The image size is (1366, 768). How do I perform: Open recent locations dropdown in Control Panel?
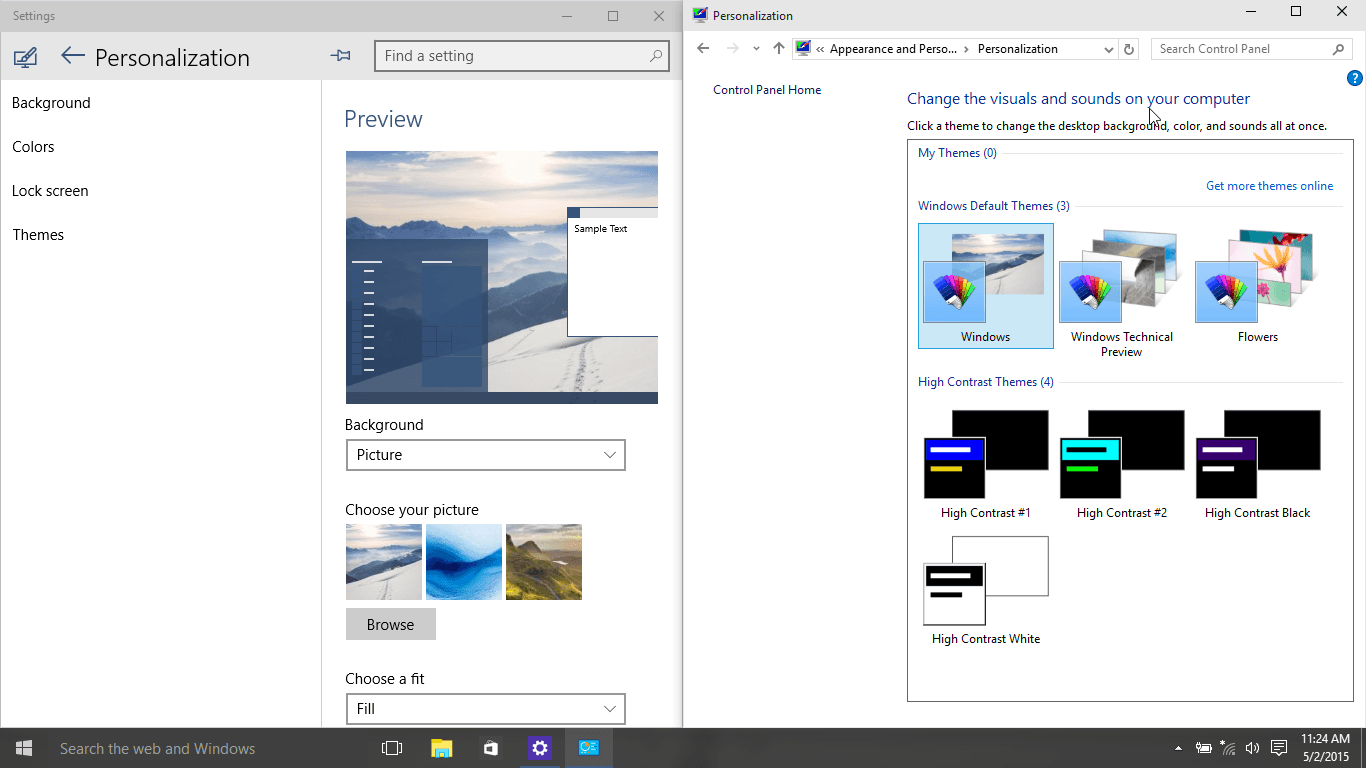click(x=756, y=48)
